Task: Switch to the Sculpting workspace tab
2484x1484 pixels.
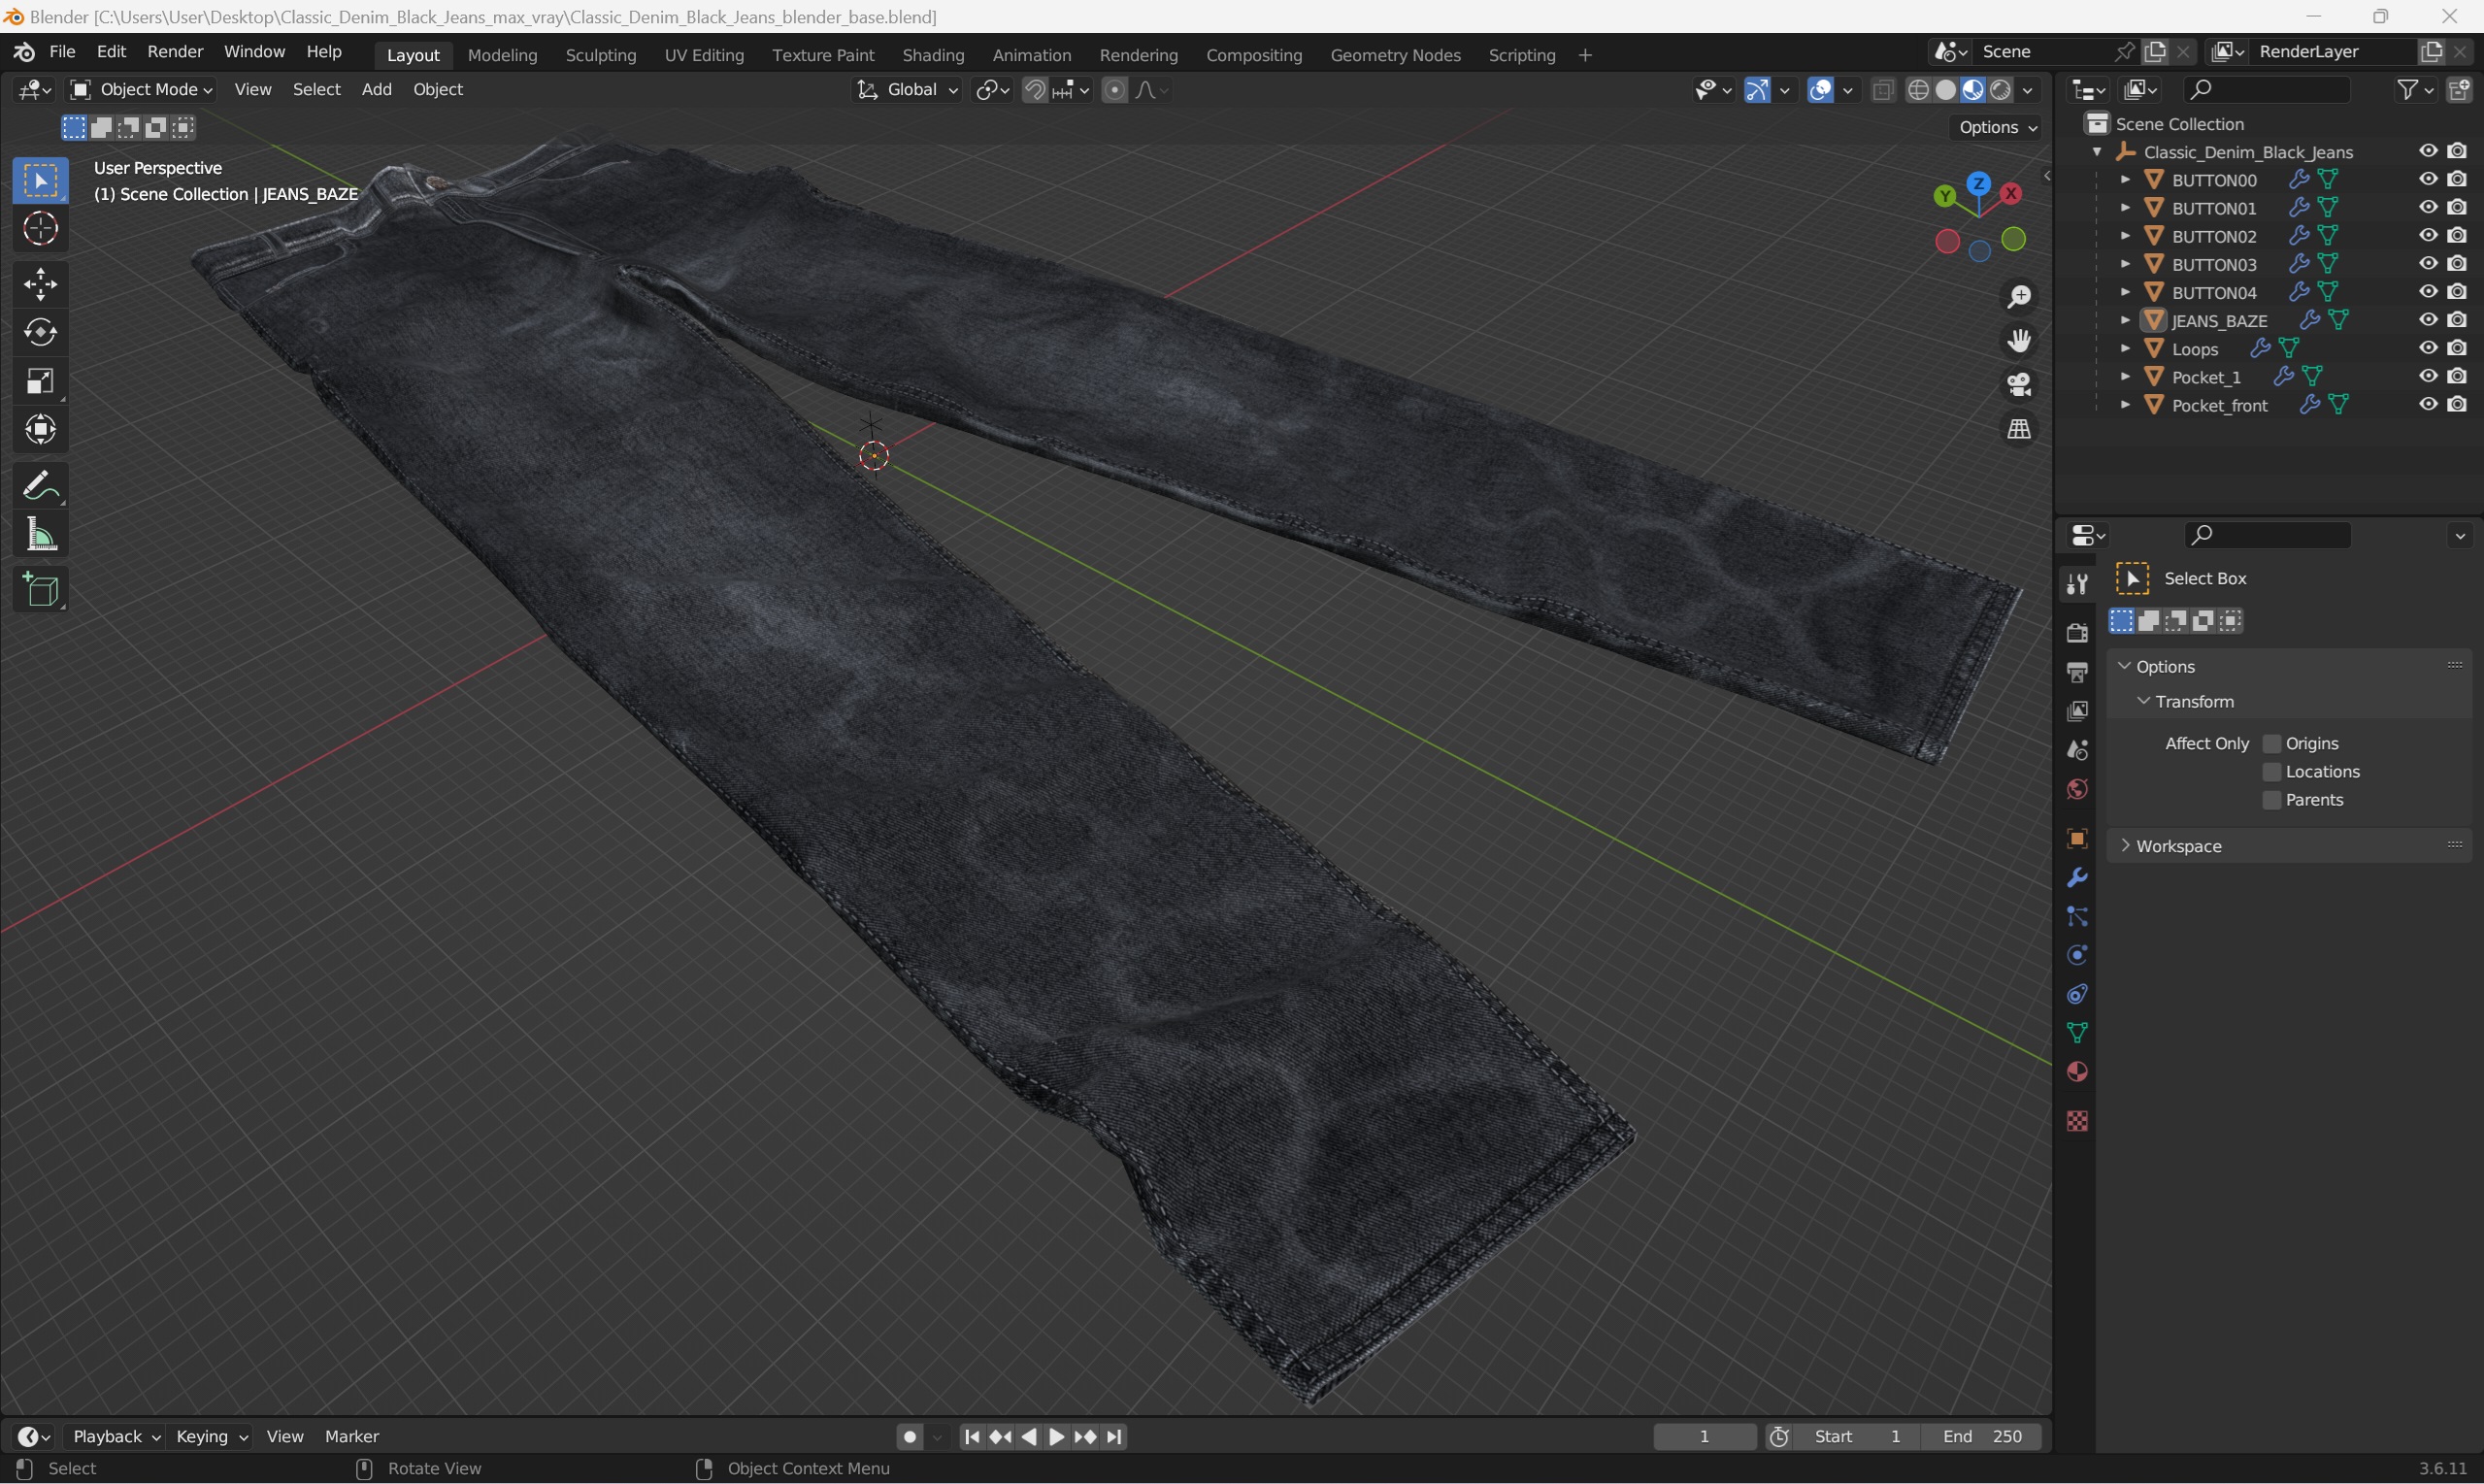Action: click(601, 55)
